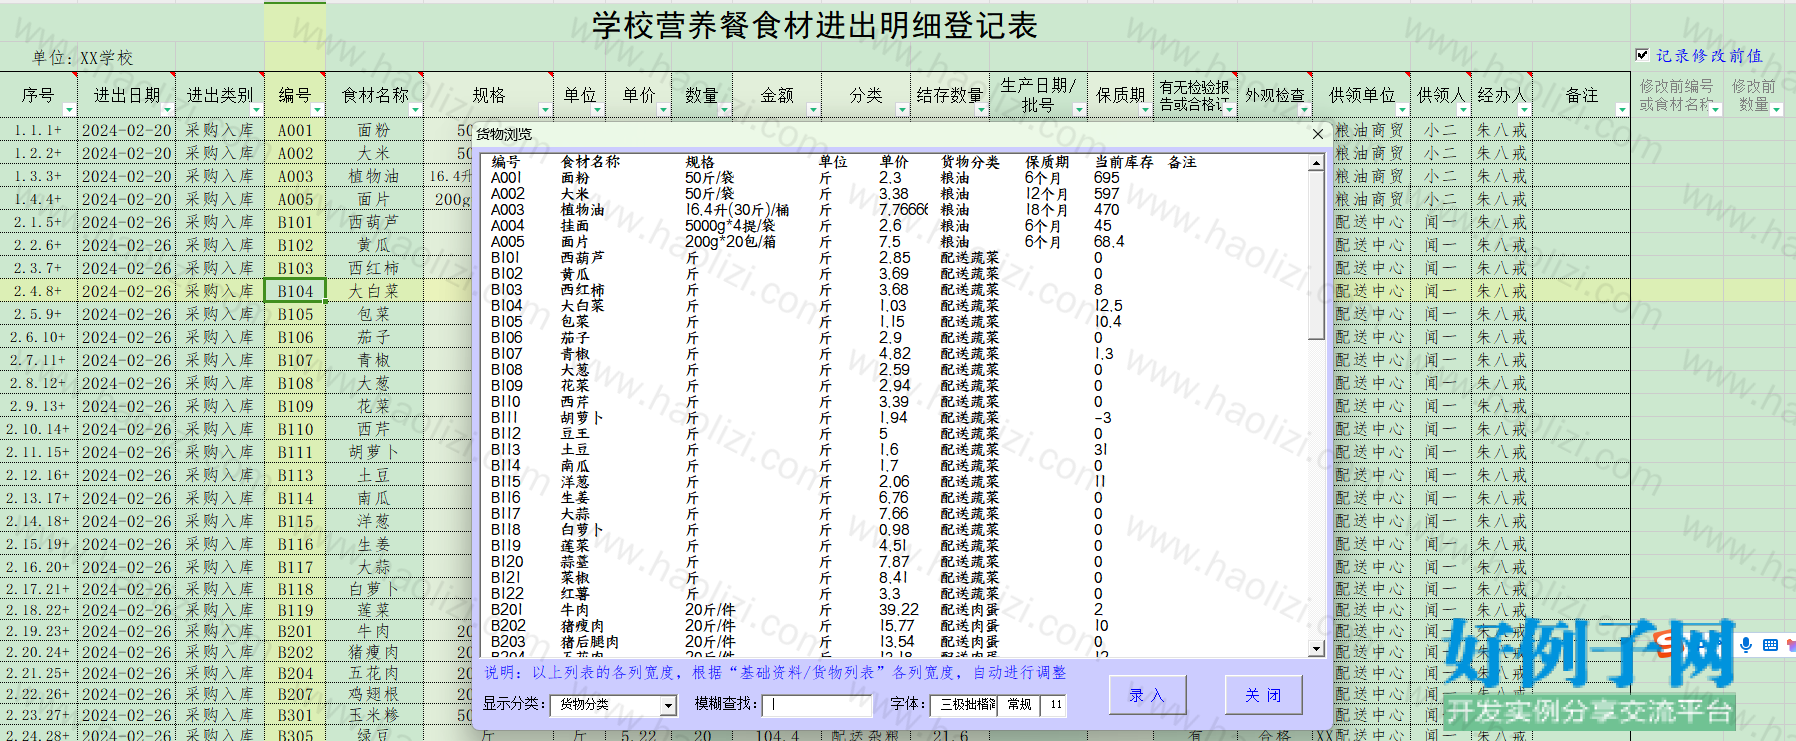Viewport: 1796px width, 741px height.
Task: Close the 货物浏览 dialog with X
Action: tap(1317, 134)
